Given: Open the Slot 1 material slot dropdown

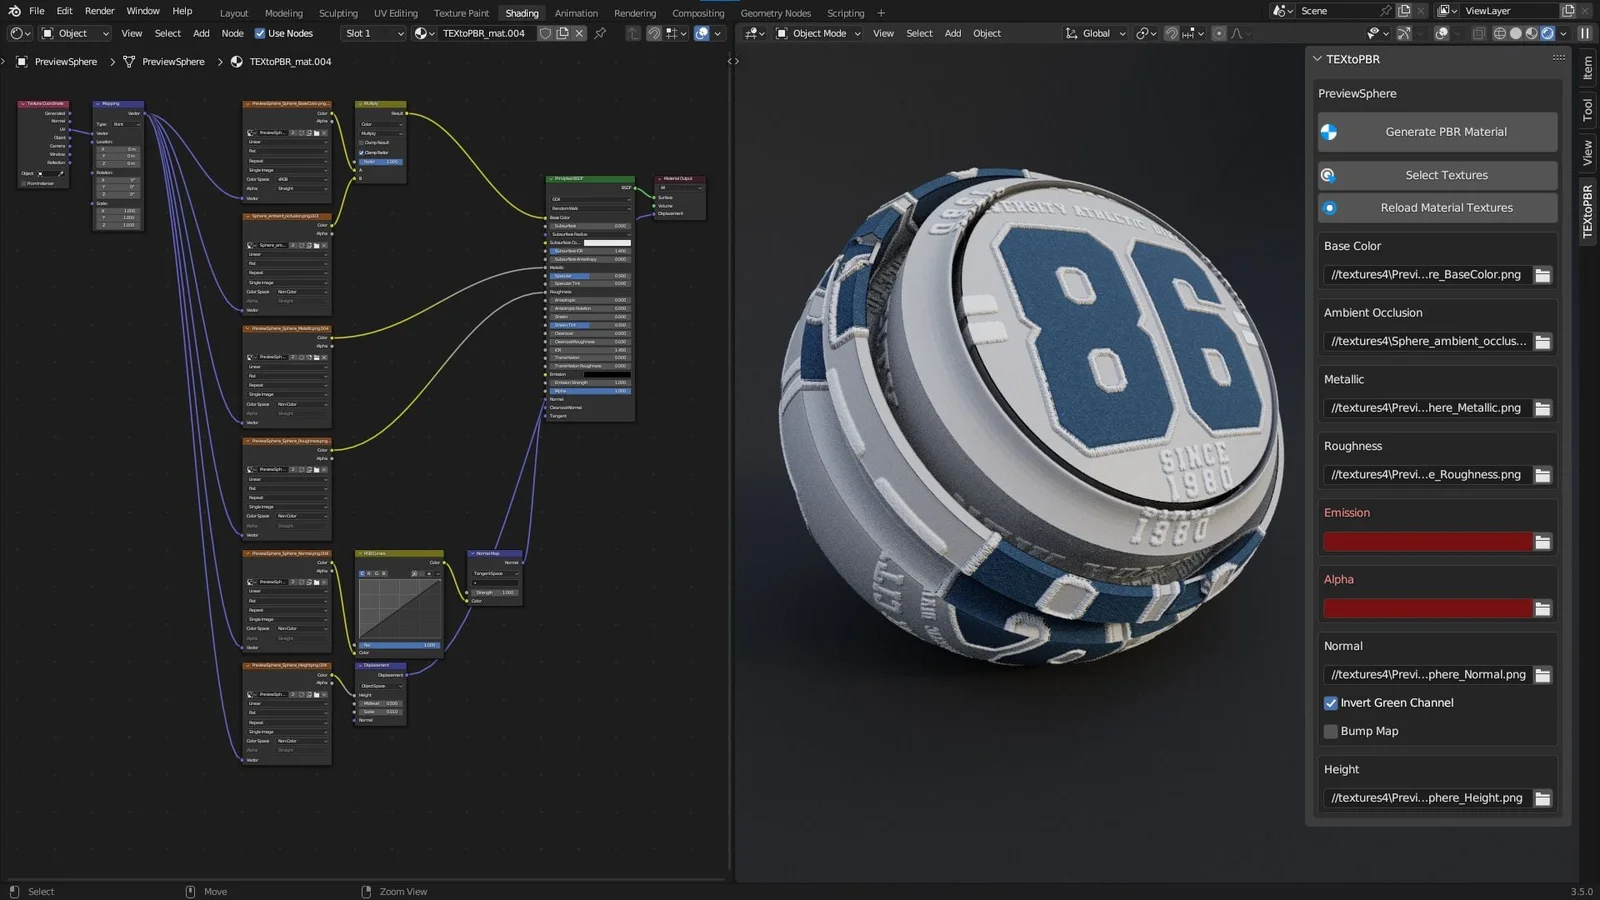Looking at the screenshot, I should tap(373, 33).
